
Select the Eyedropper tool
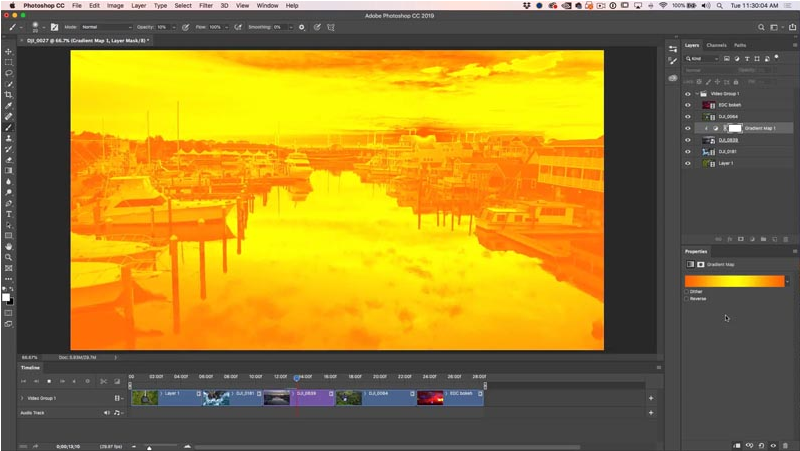pos(9,106)
